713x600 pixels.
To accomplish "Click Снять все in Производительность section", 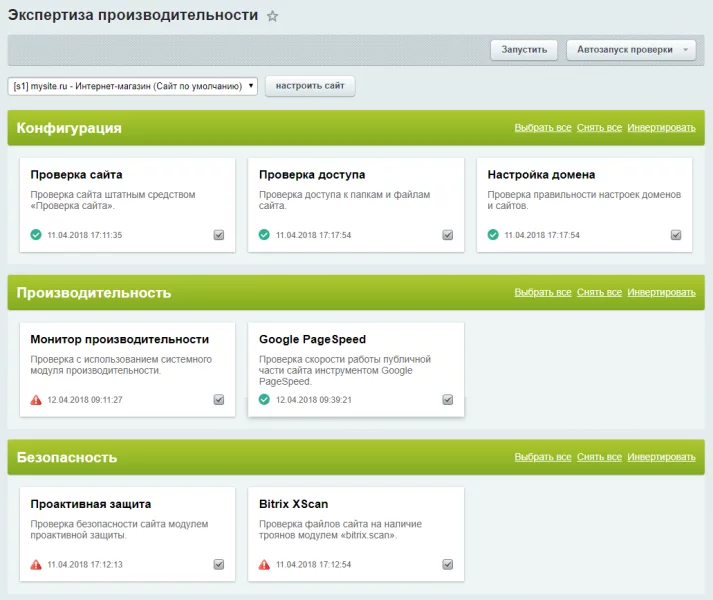I will click(x=599, y=293).
